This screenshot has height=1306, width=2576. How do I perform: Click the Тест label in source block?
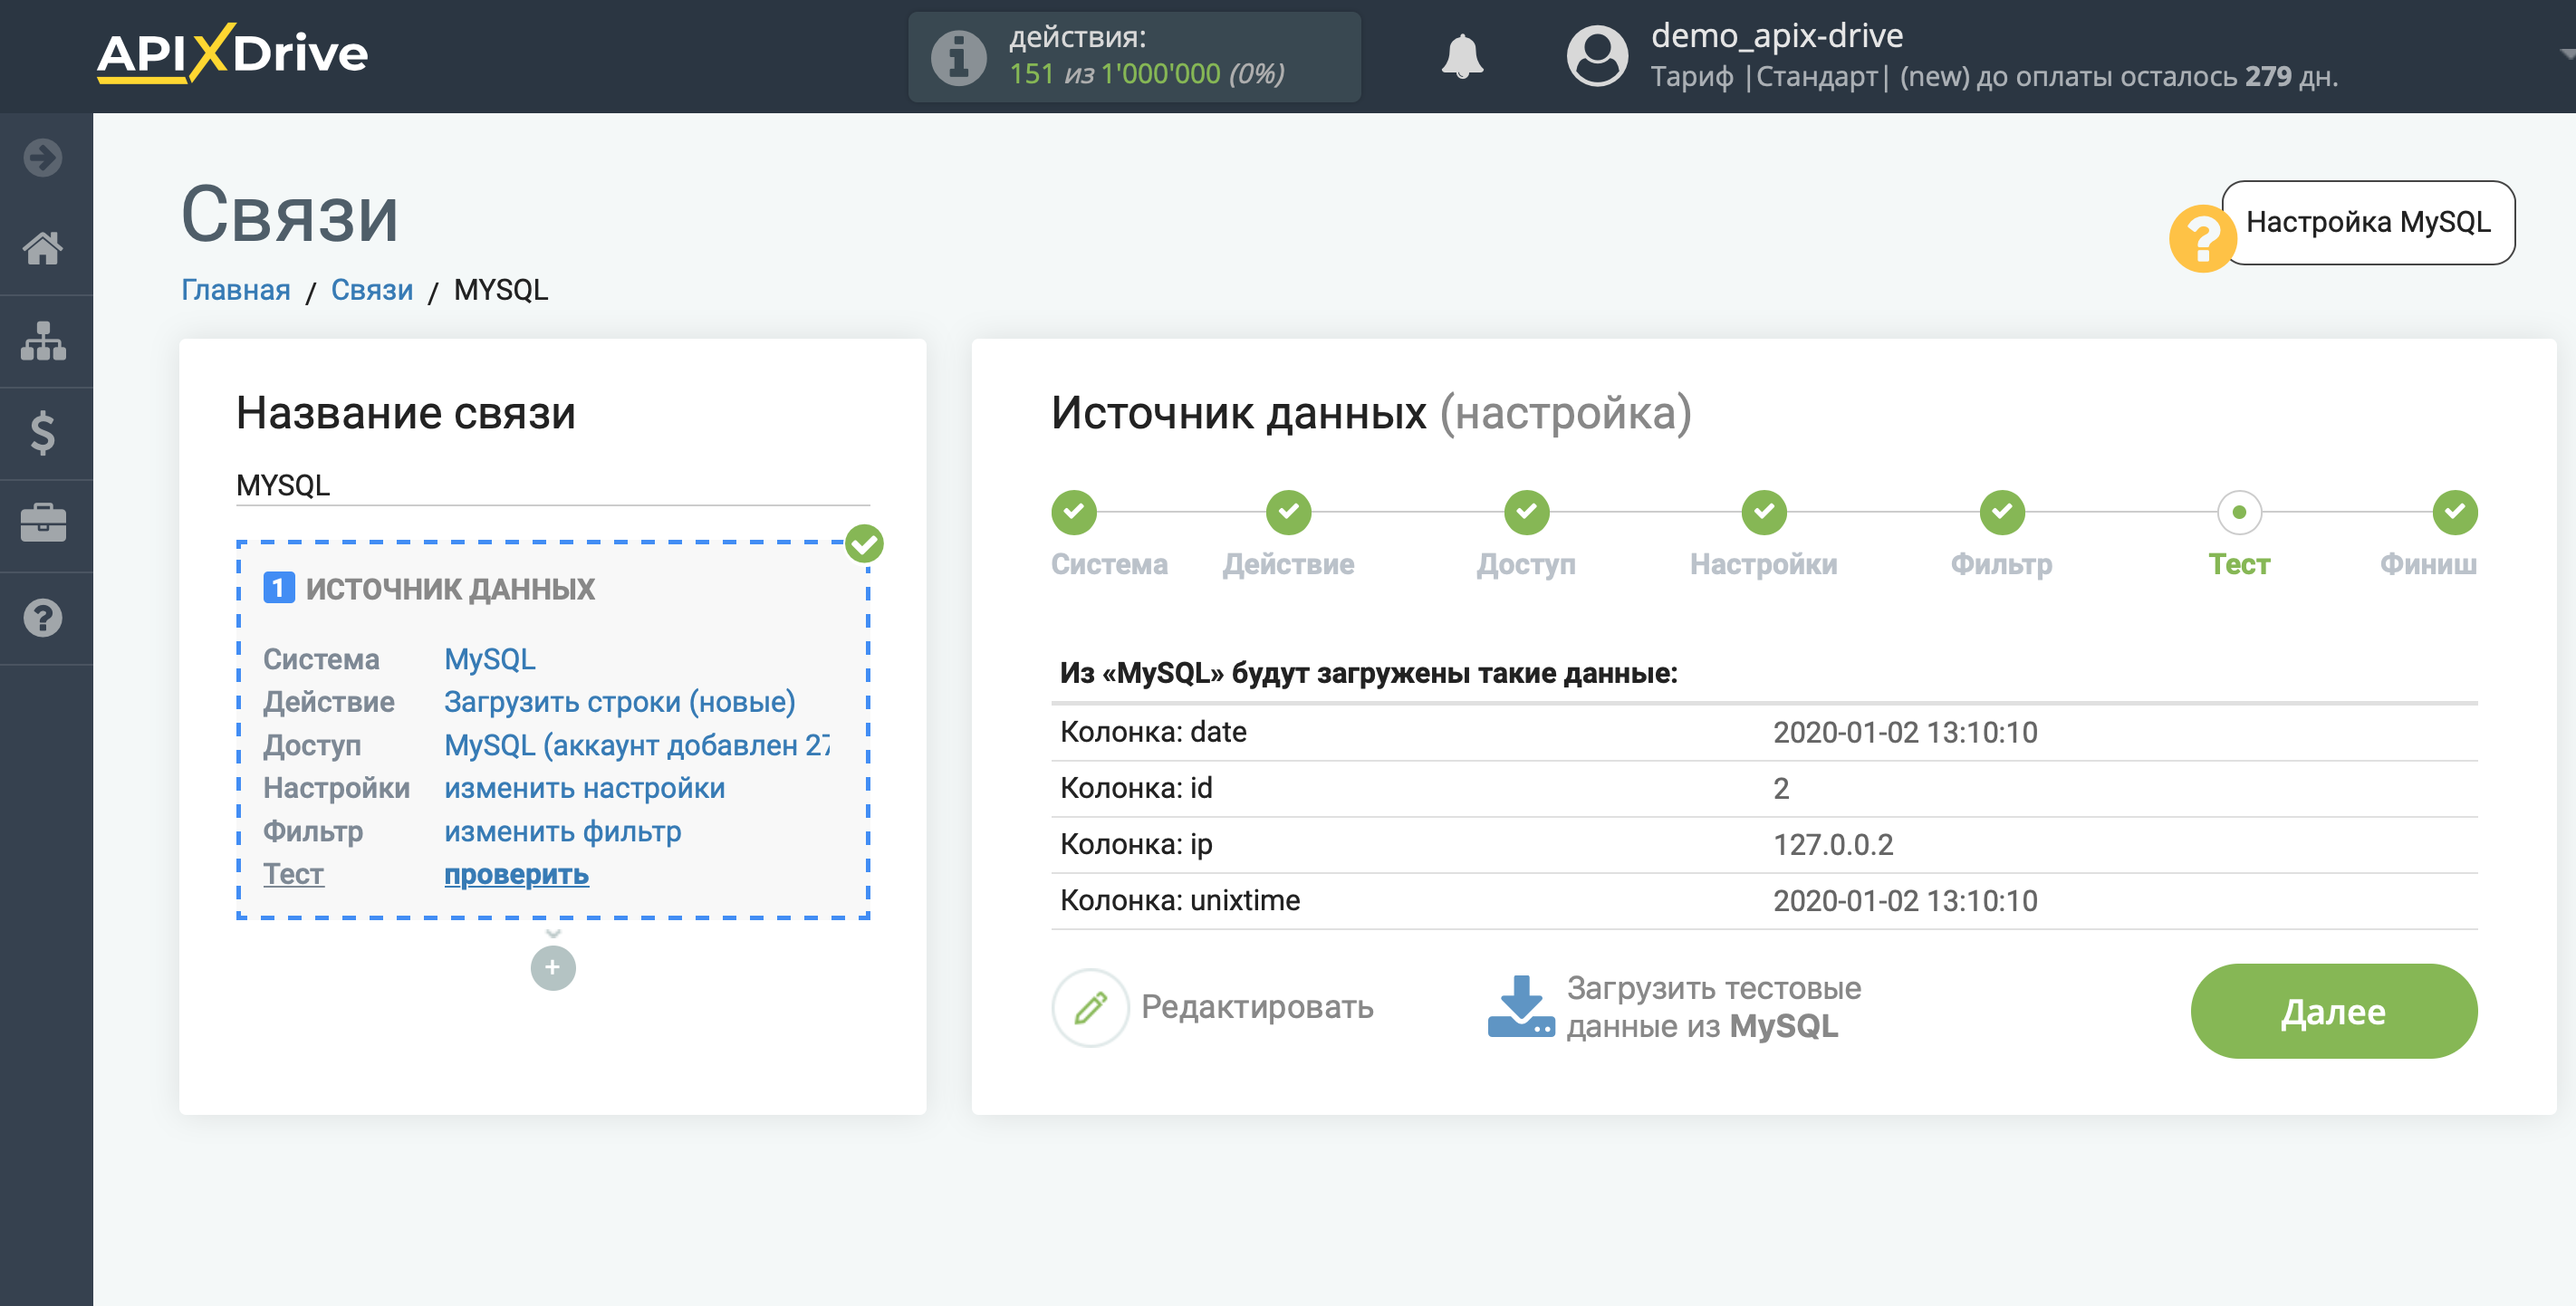(x=294, y=874)
